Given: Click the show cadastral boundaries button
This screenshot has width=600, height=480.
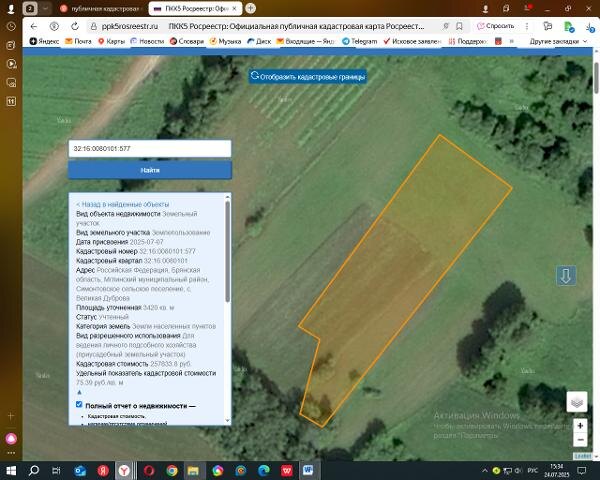Looking at the screenshot, I should (x=308, y=77).
